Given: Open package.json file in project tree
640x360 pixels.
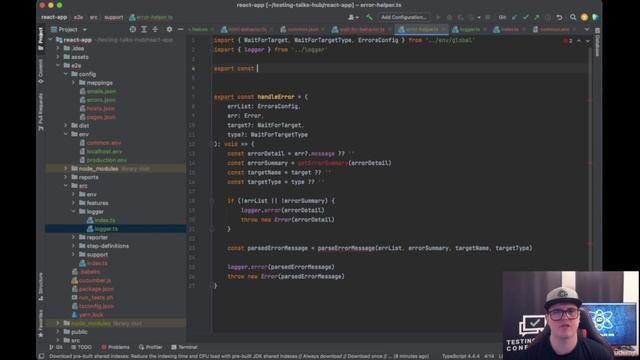Looking at the screenshot, I should click(96, 289).
